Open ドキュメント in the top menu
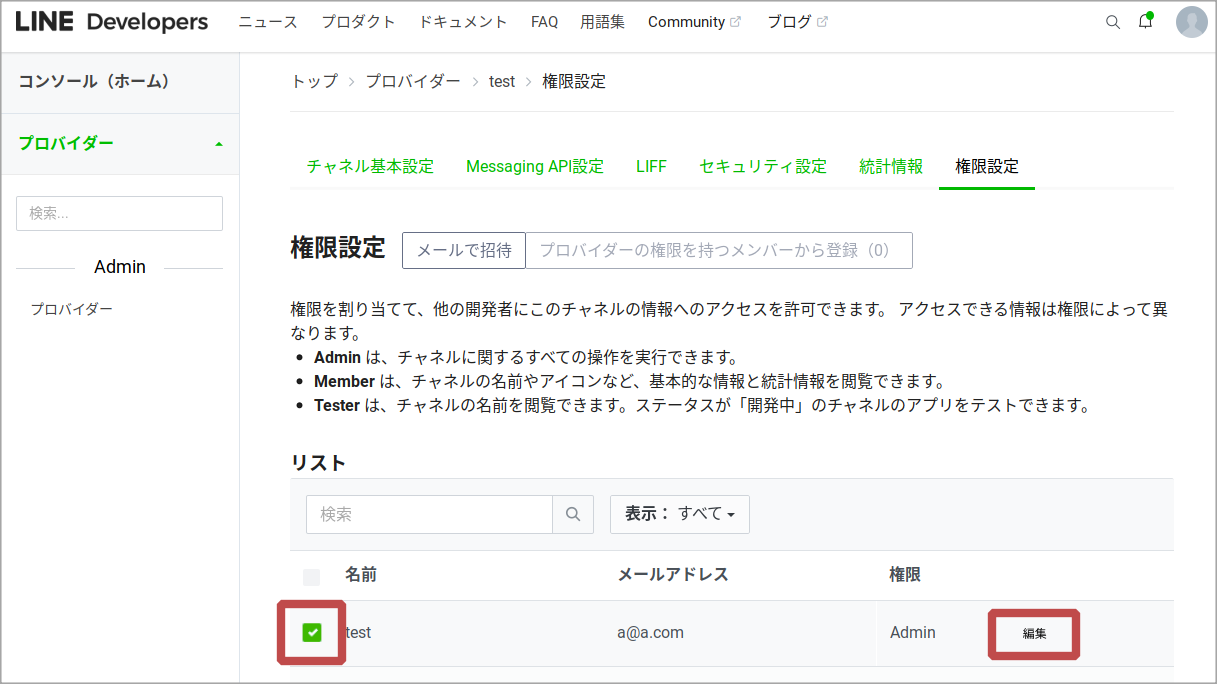Image resolution: width=1217 pixels, height=684 pixels. (463, 22)
